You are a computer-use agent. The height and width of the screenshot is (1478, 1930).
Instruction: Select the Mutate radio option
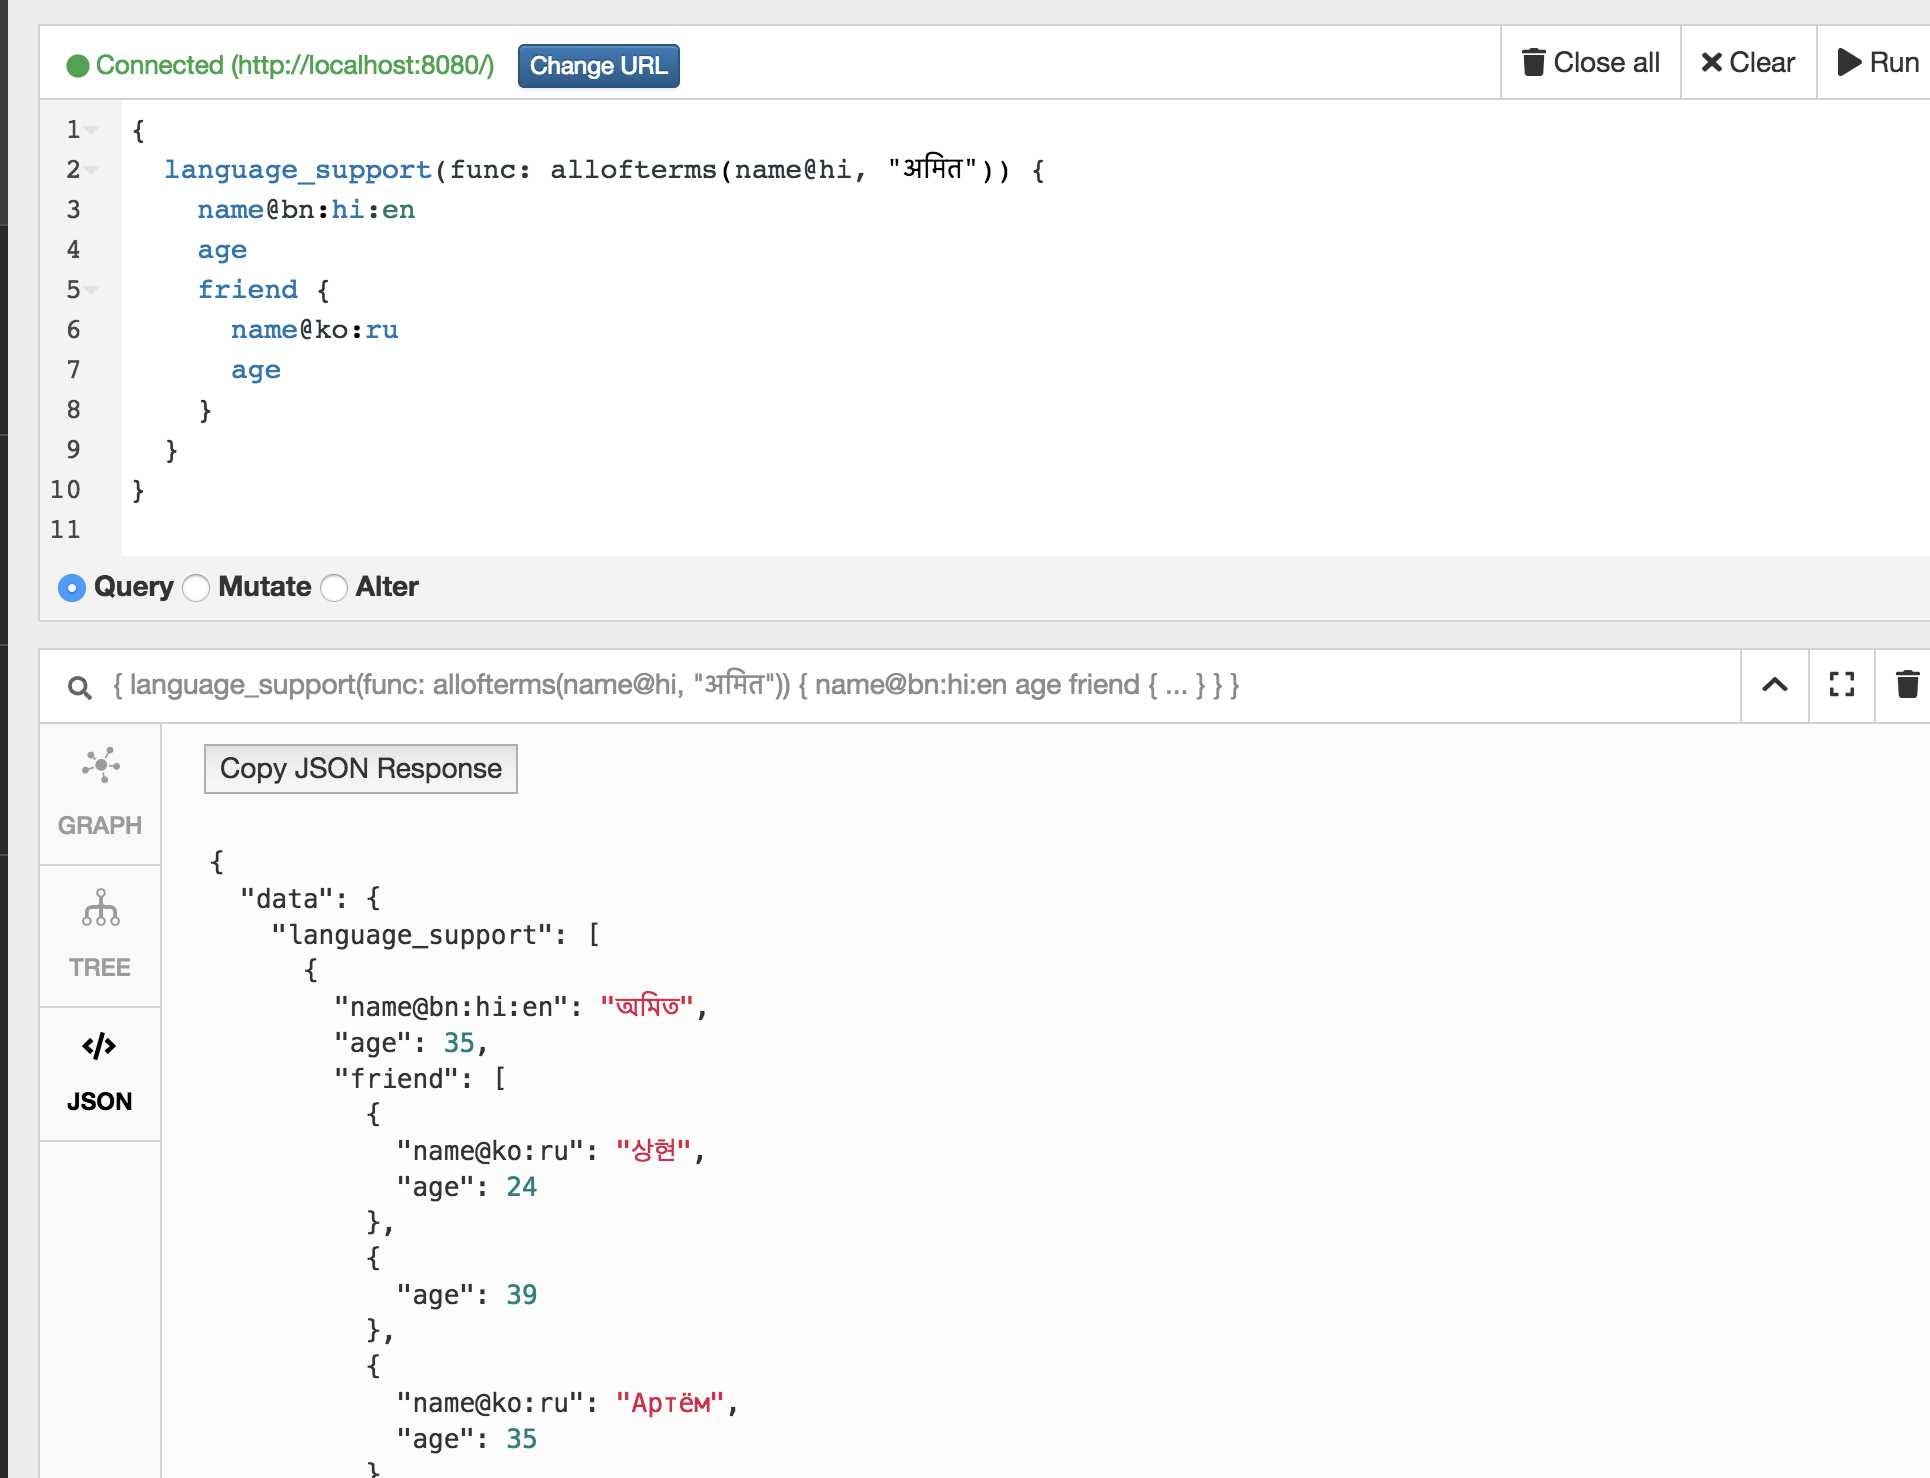[x=196, y=588]
